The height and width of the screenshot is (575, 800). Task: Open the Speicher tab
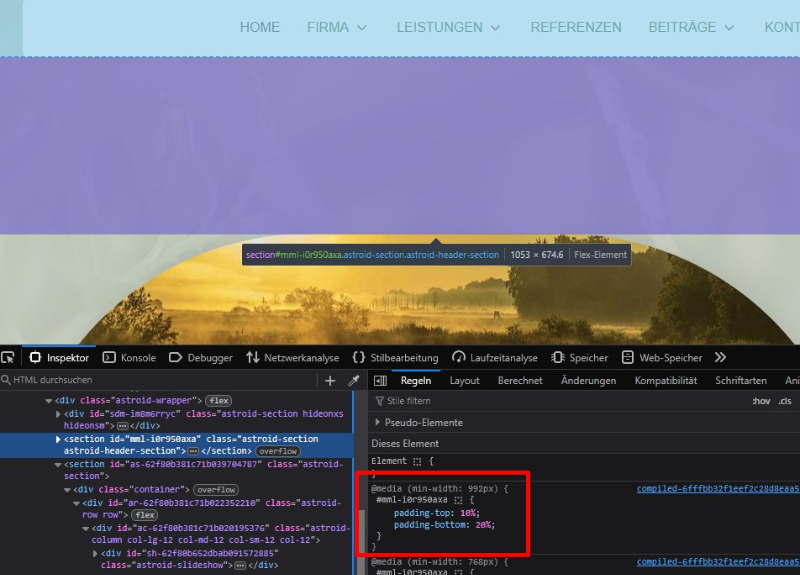pos(580,358)
